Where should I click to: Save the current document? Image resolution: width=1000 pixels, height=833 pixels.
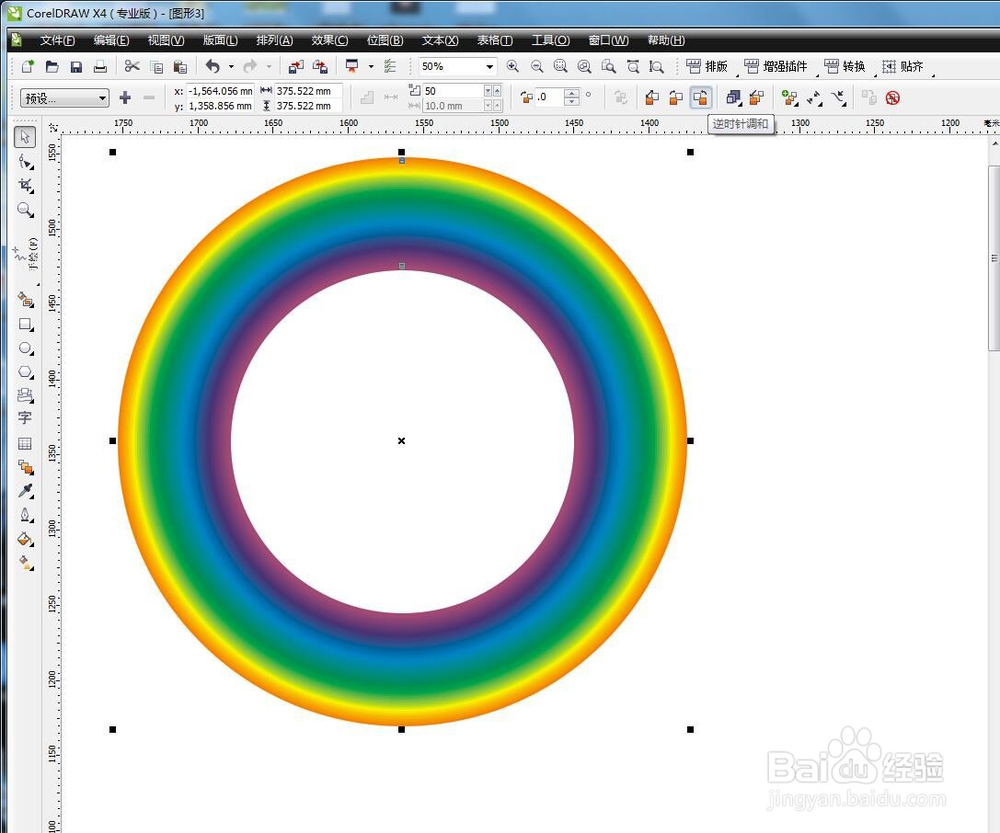click(76, 66)
